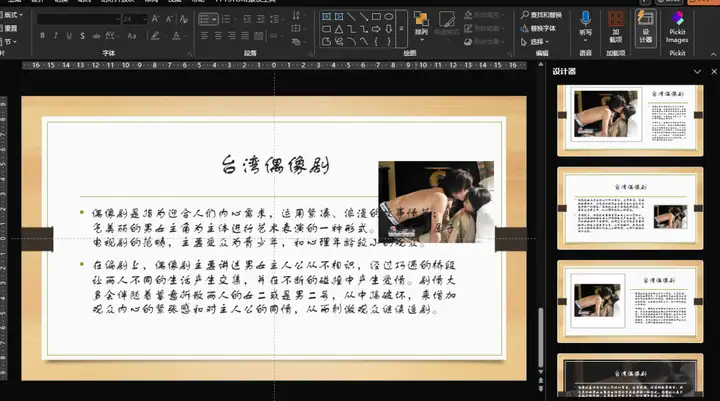The width and height of the screenshot is (720, 401).
Task: Close the 设计器 Designer pane
Action: pyautogui.click(x=714, y=72)
